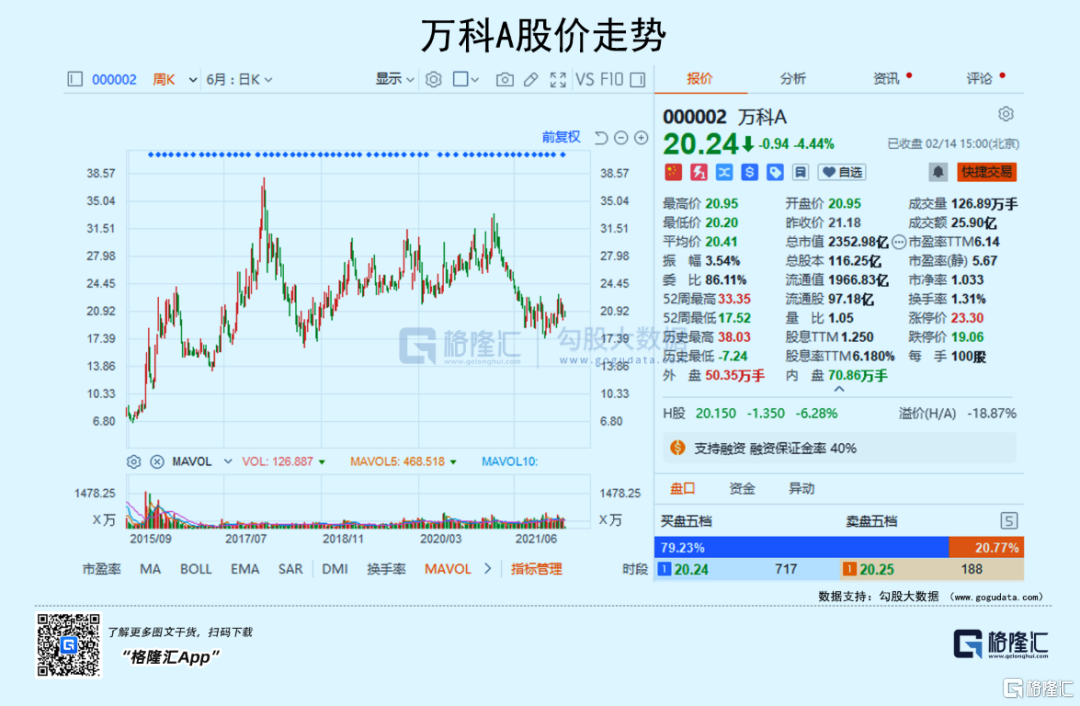Take a chart snapshot with camera icon

[x=505, y=80]
